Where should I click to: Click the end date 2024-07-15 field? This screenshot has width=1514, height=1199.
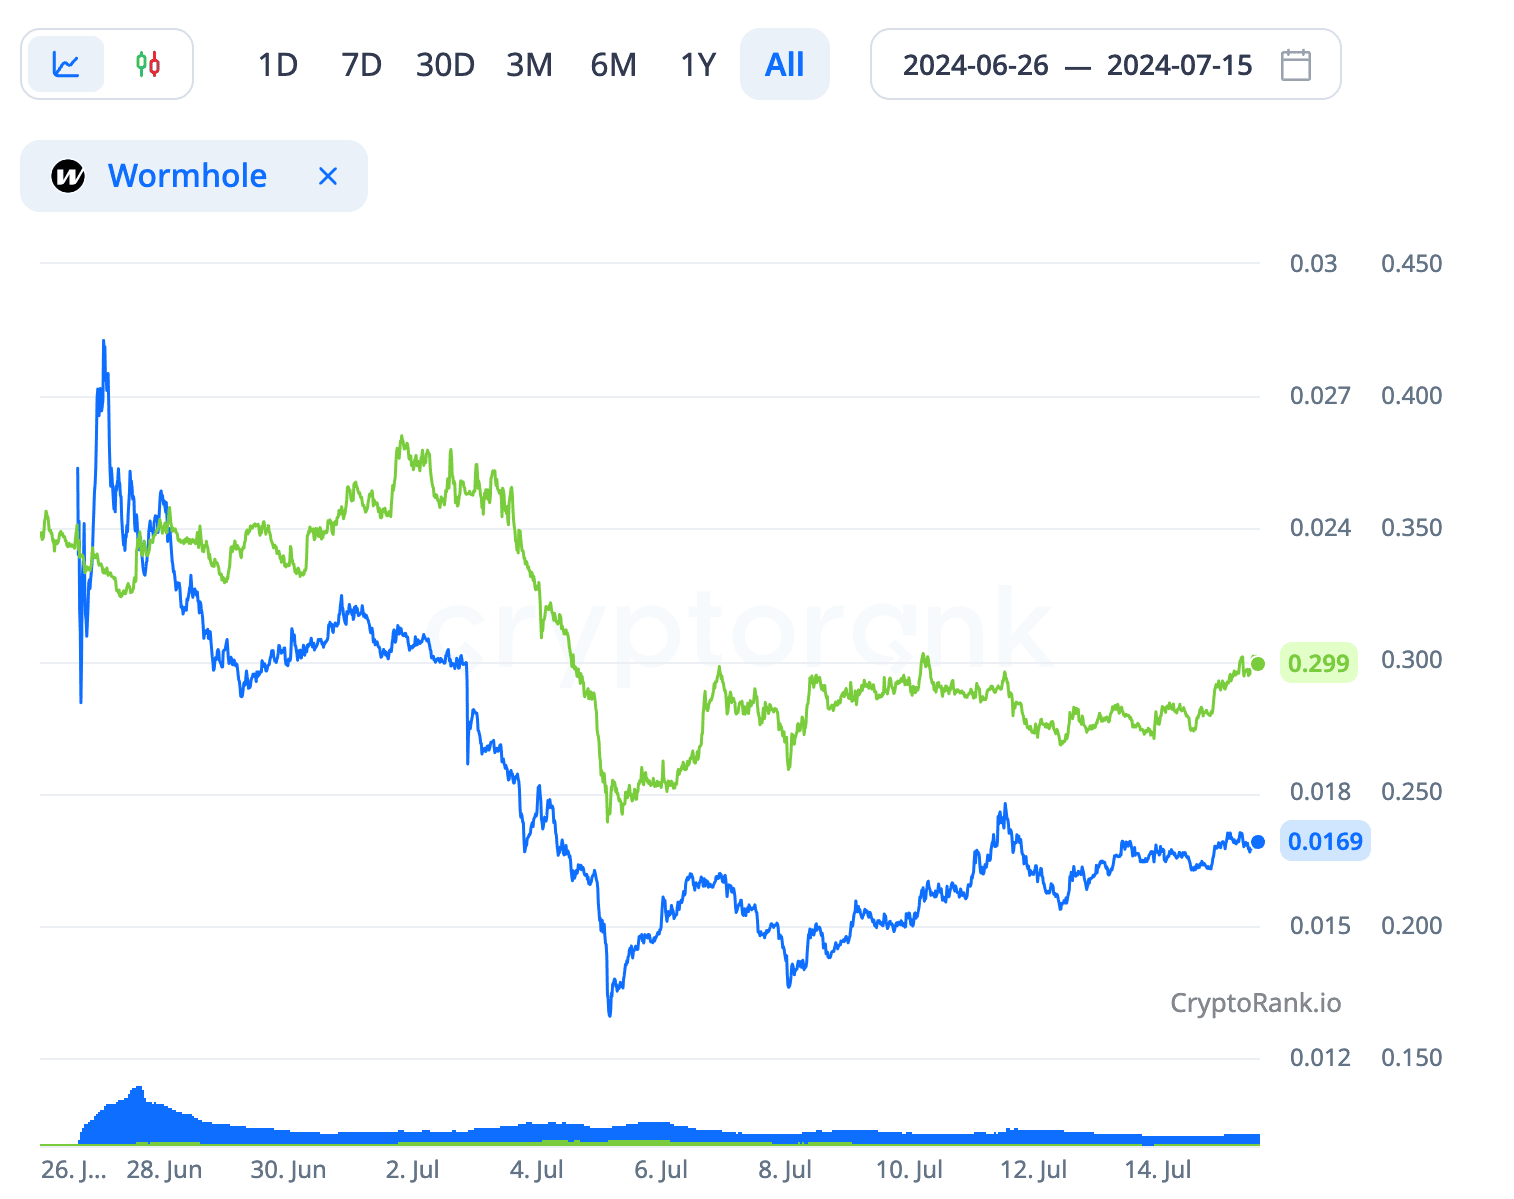click(1179, 65)
